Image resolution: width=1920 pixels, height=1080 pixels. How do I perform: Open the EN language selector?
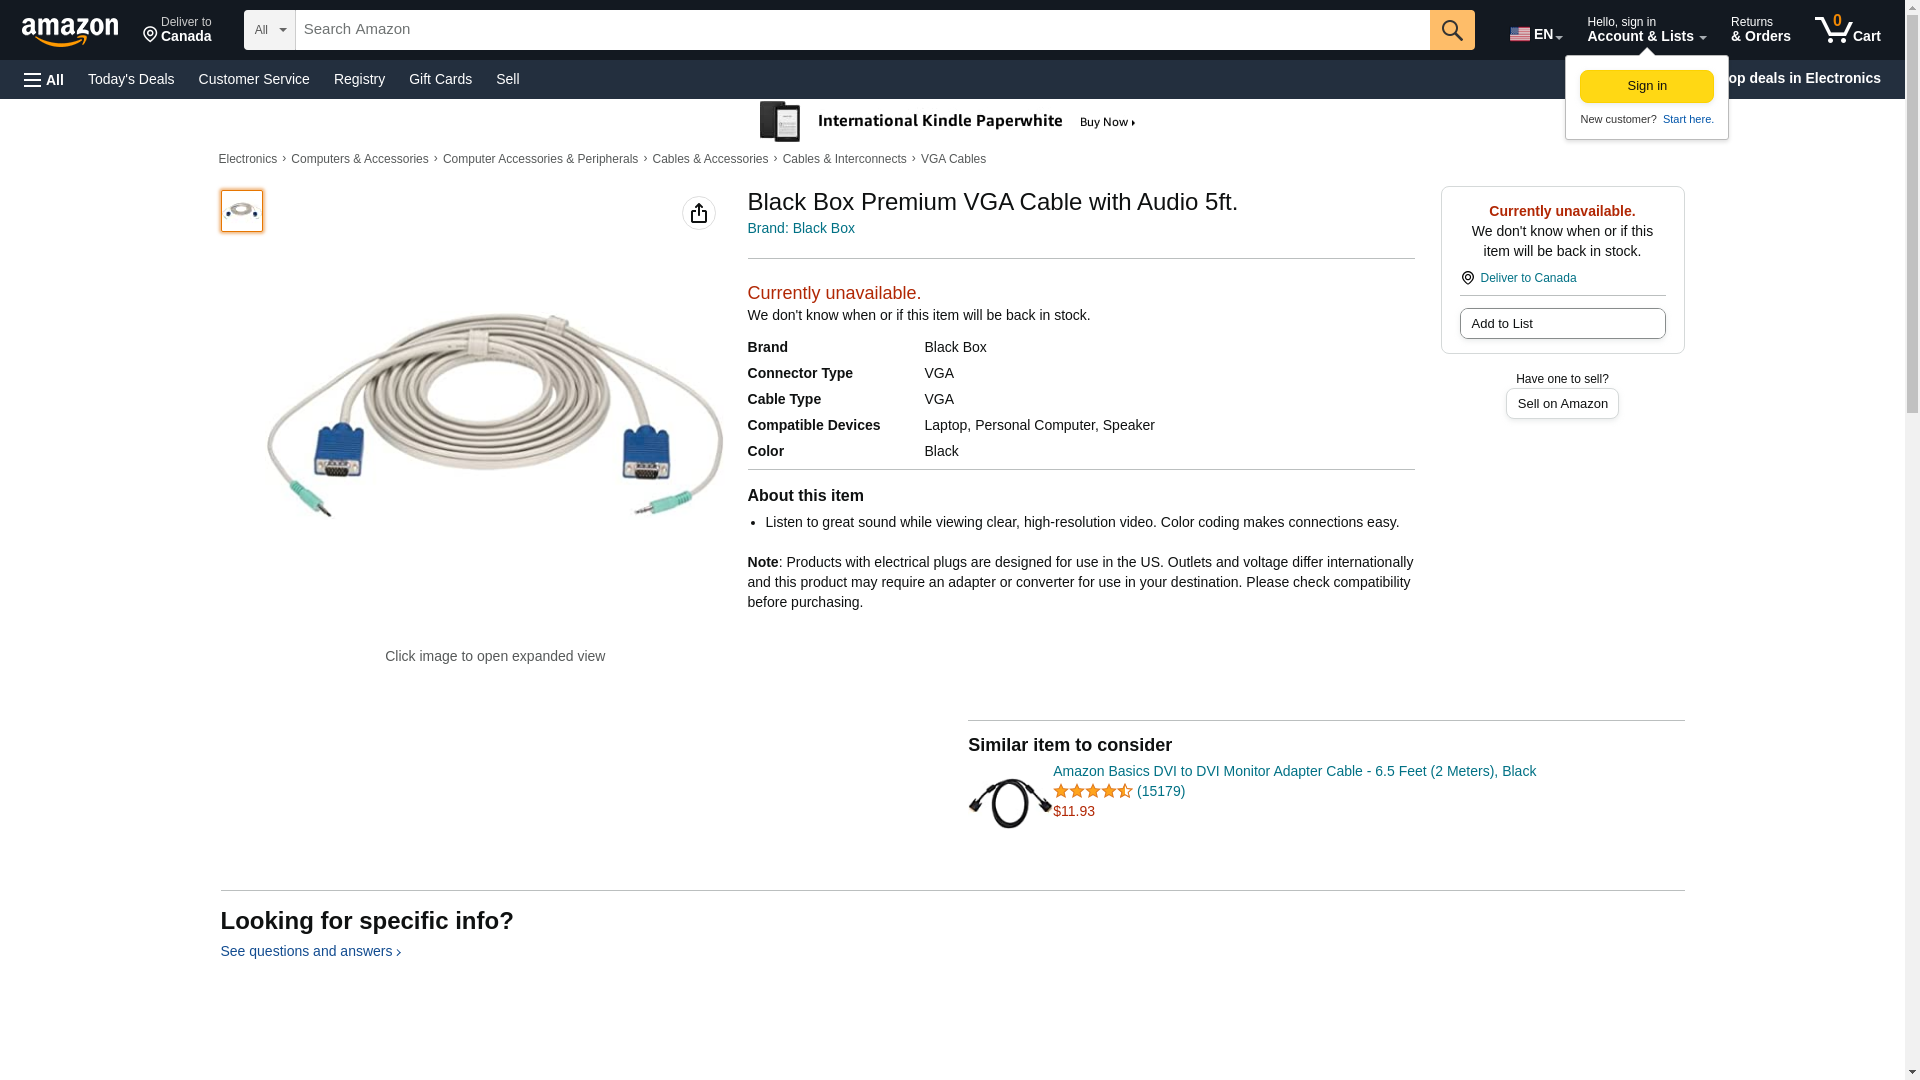click(x=1535, y=34)
